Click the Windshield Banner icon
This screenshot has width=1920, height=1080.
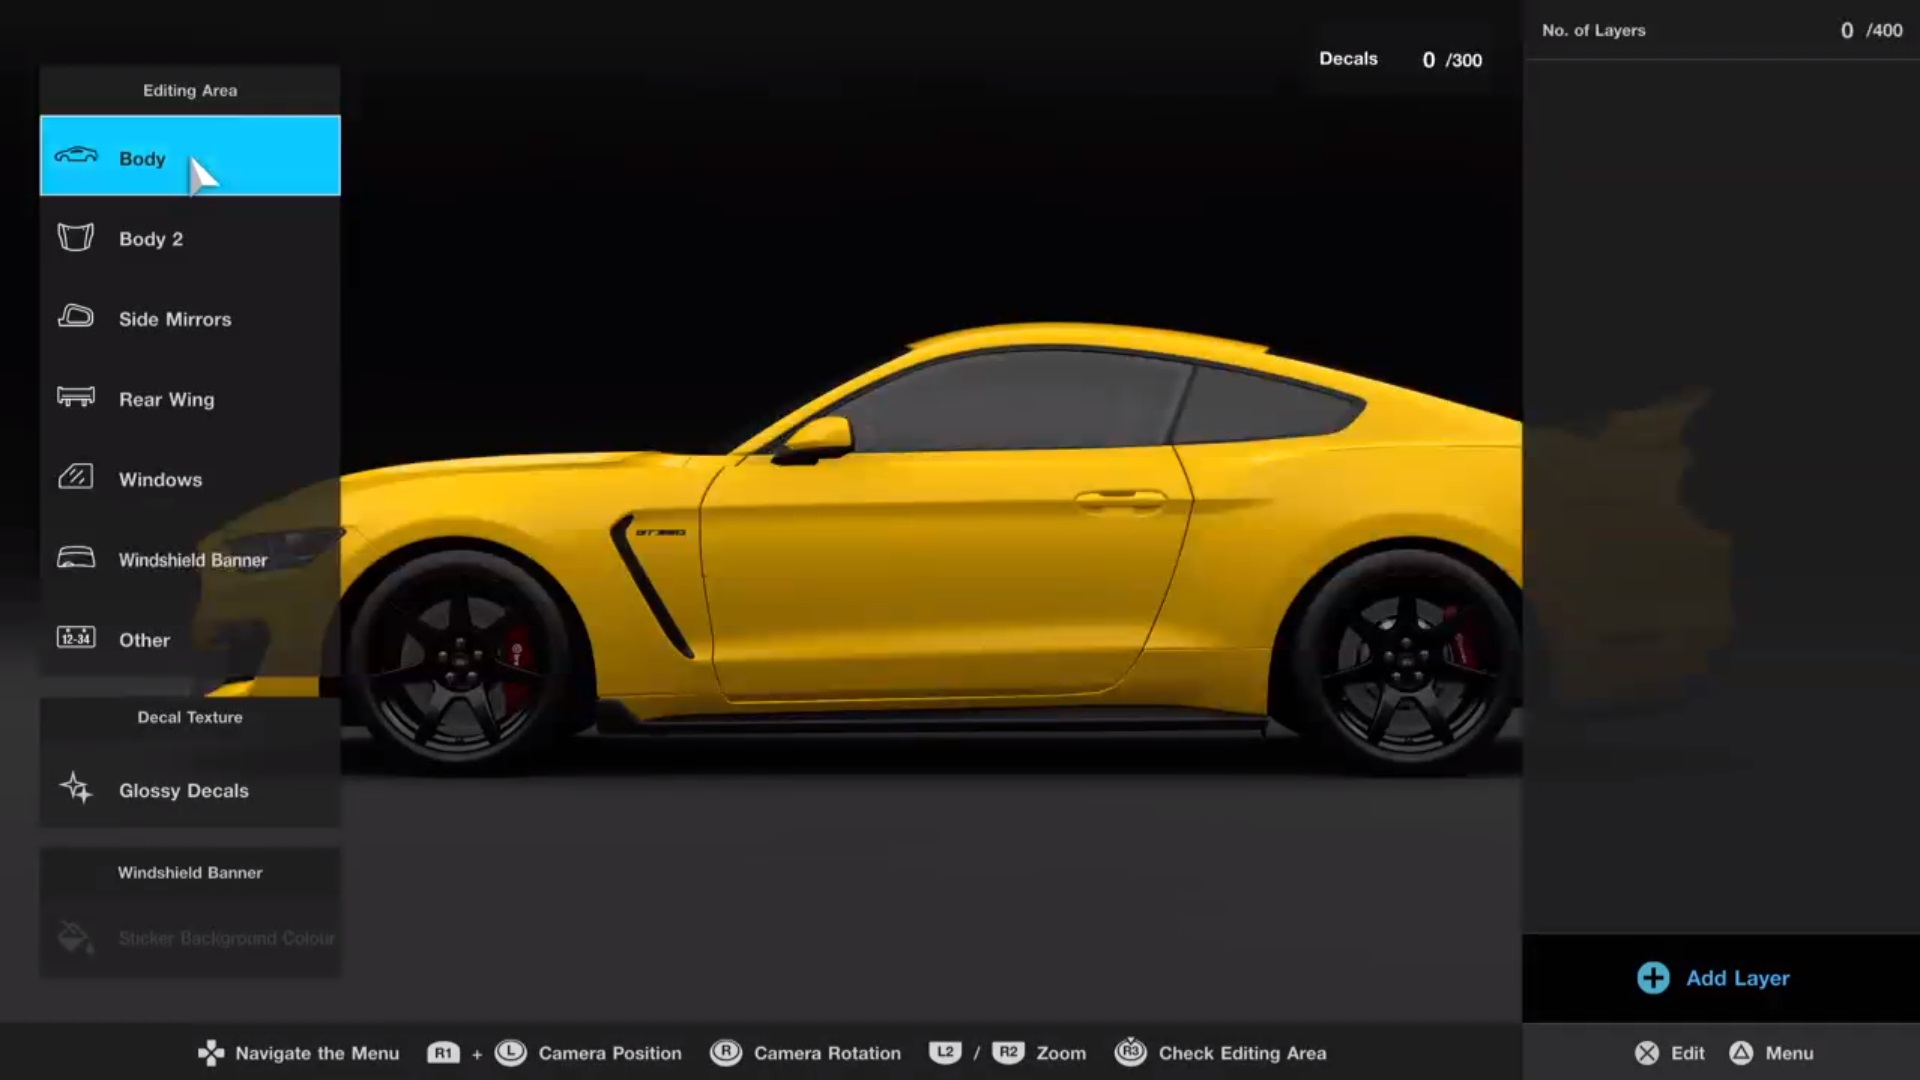coord(75,558)
